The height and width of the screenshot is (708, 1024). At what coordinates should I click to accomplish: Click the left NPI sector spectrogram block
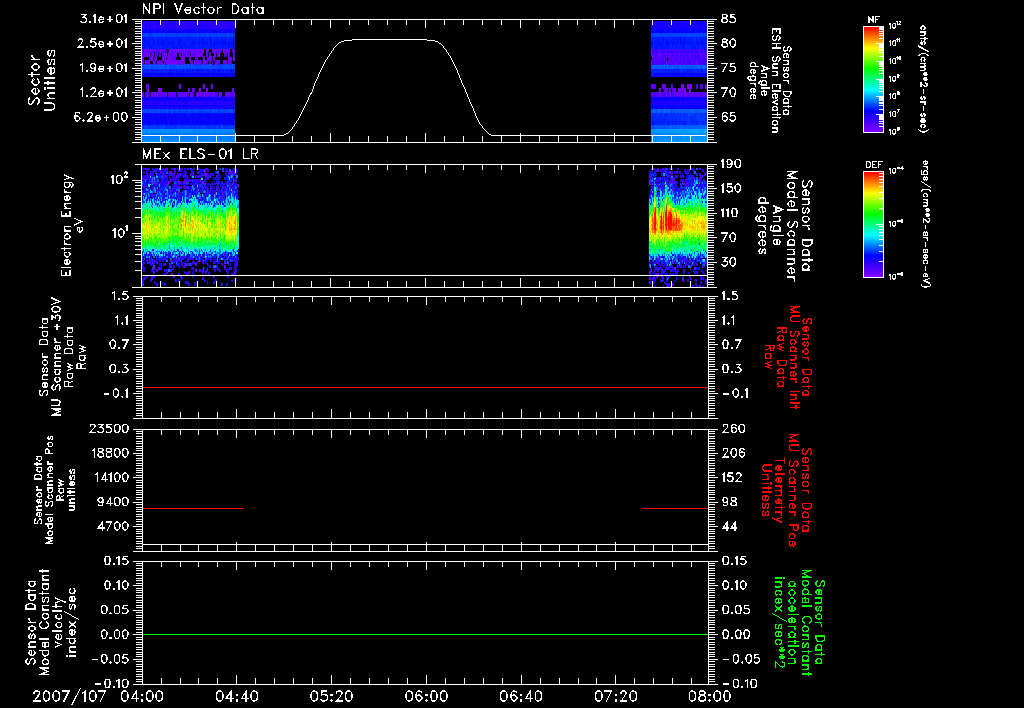188,80
